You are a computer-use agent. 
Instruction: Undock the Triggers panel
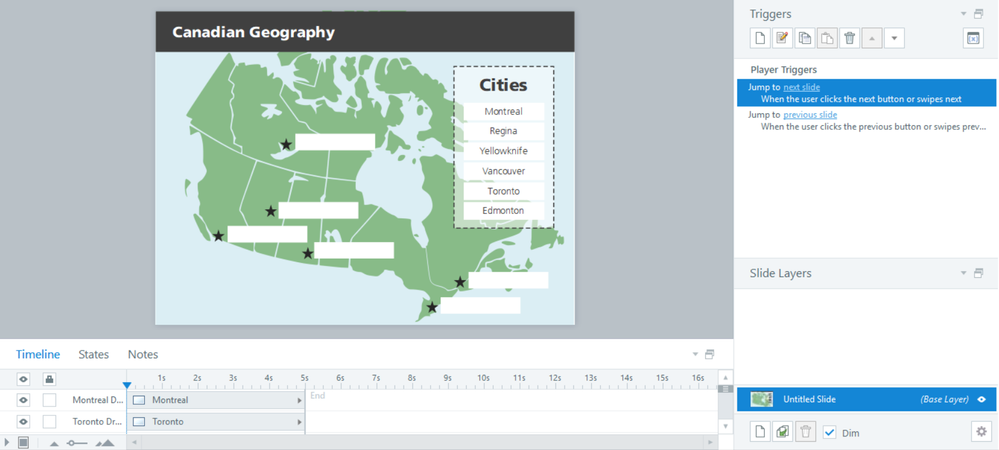click(979, 13)
